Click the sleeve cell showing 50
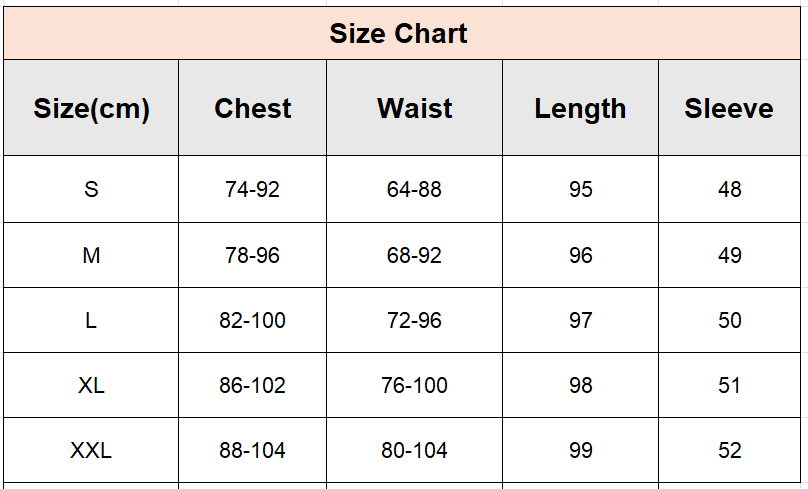This screenshot has height=489, width=808. coord(729,320)
